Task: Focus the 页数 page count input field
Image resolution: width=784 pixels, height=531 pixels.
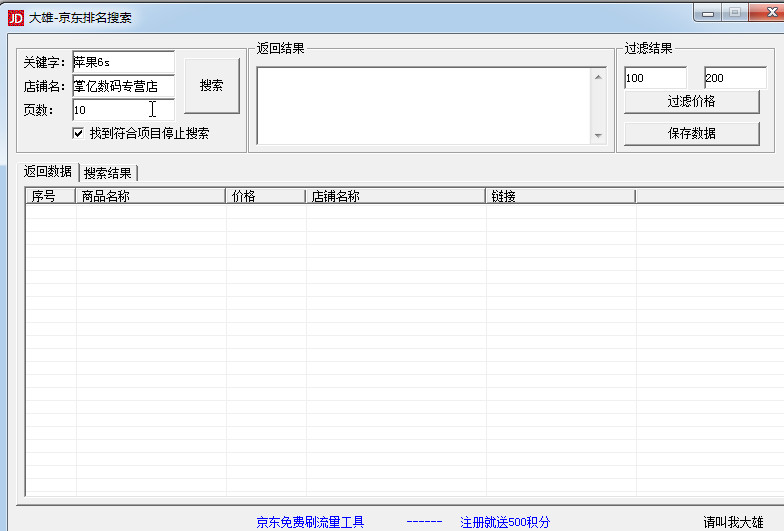Action: click(x=124, y=110)
